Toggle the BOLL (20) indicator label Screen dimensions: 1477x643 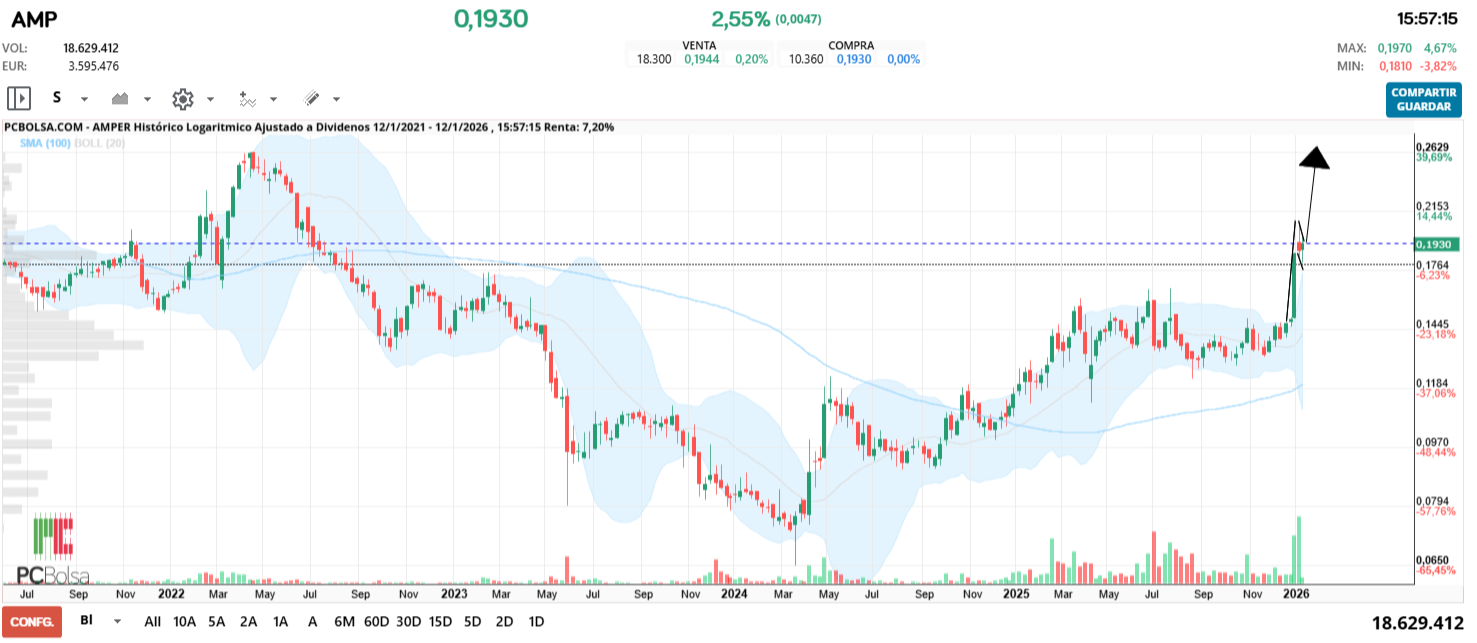99,144
